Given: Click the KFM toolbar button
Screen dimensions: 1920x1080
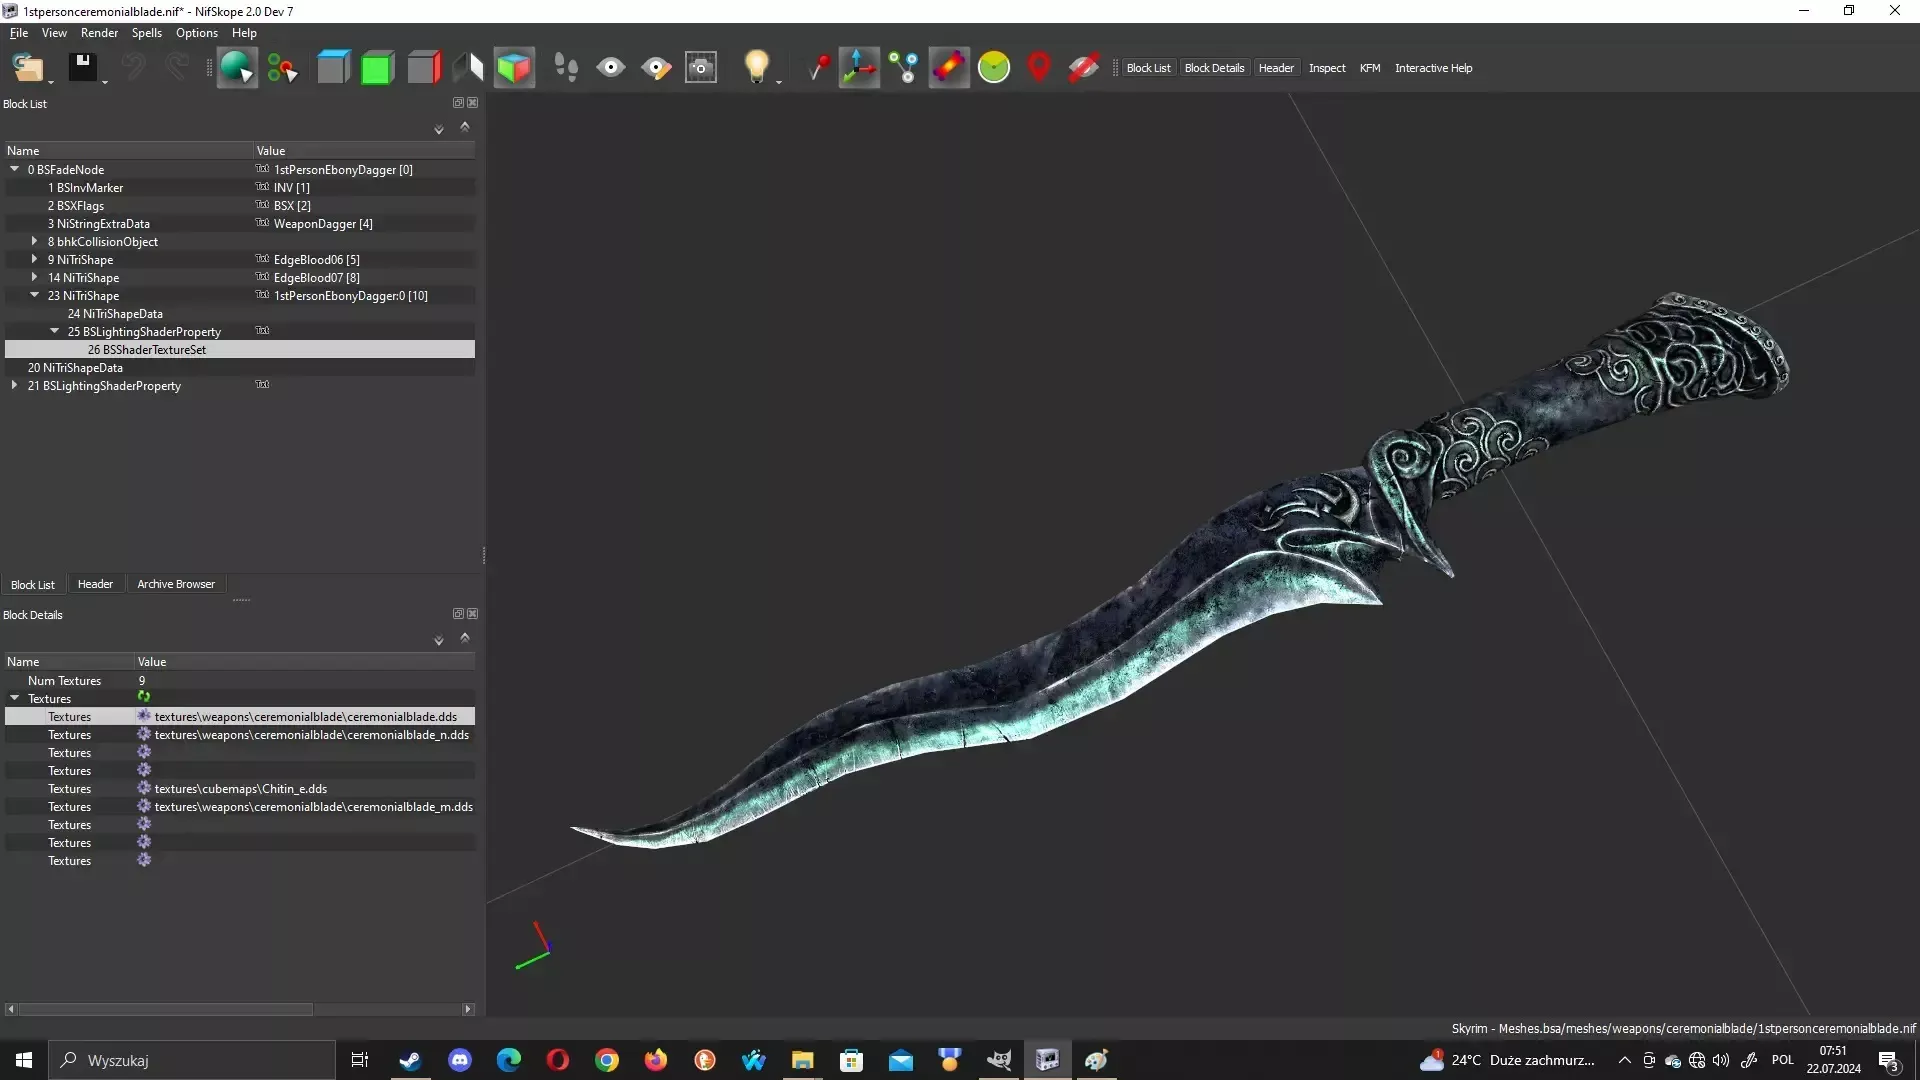Looking at the screenshot, I should [x=1370, y=68].
